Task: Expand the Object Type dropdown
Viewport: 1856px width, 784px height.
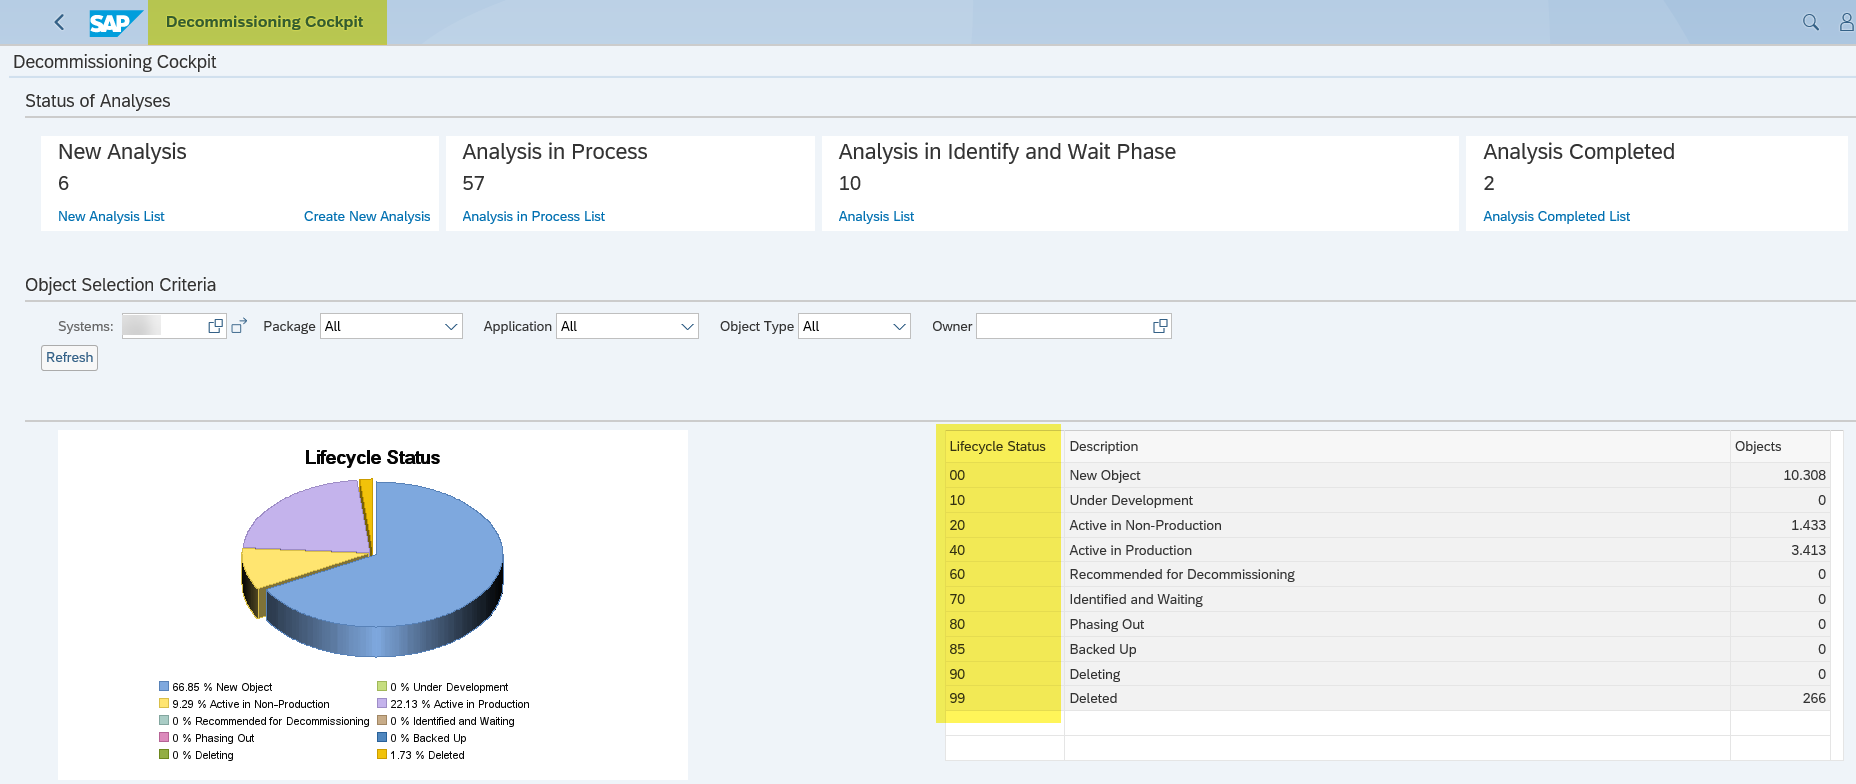Action: (899, 326)
